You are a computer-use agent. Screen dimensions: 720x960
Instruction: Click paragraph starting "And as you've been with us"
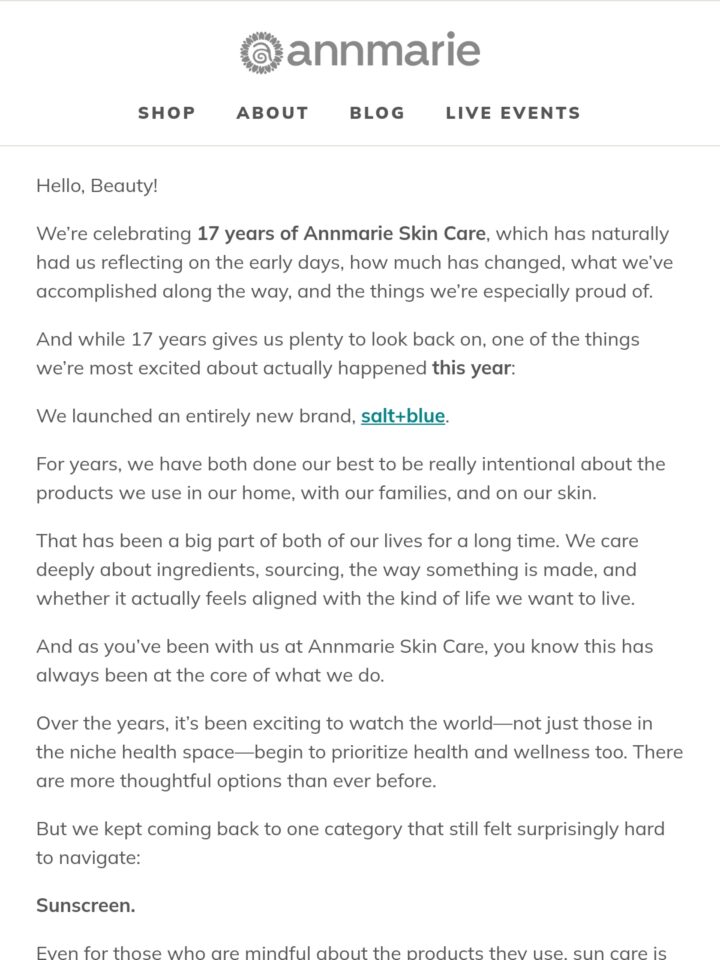pyautogui.click(x=345, y=661)
